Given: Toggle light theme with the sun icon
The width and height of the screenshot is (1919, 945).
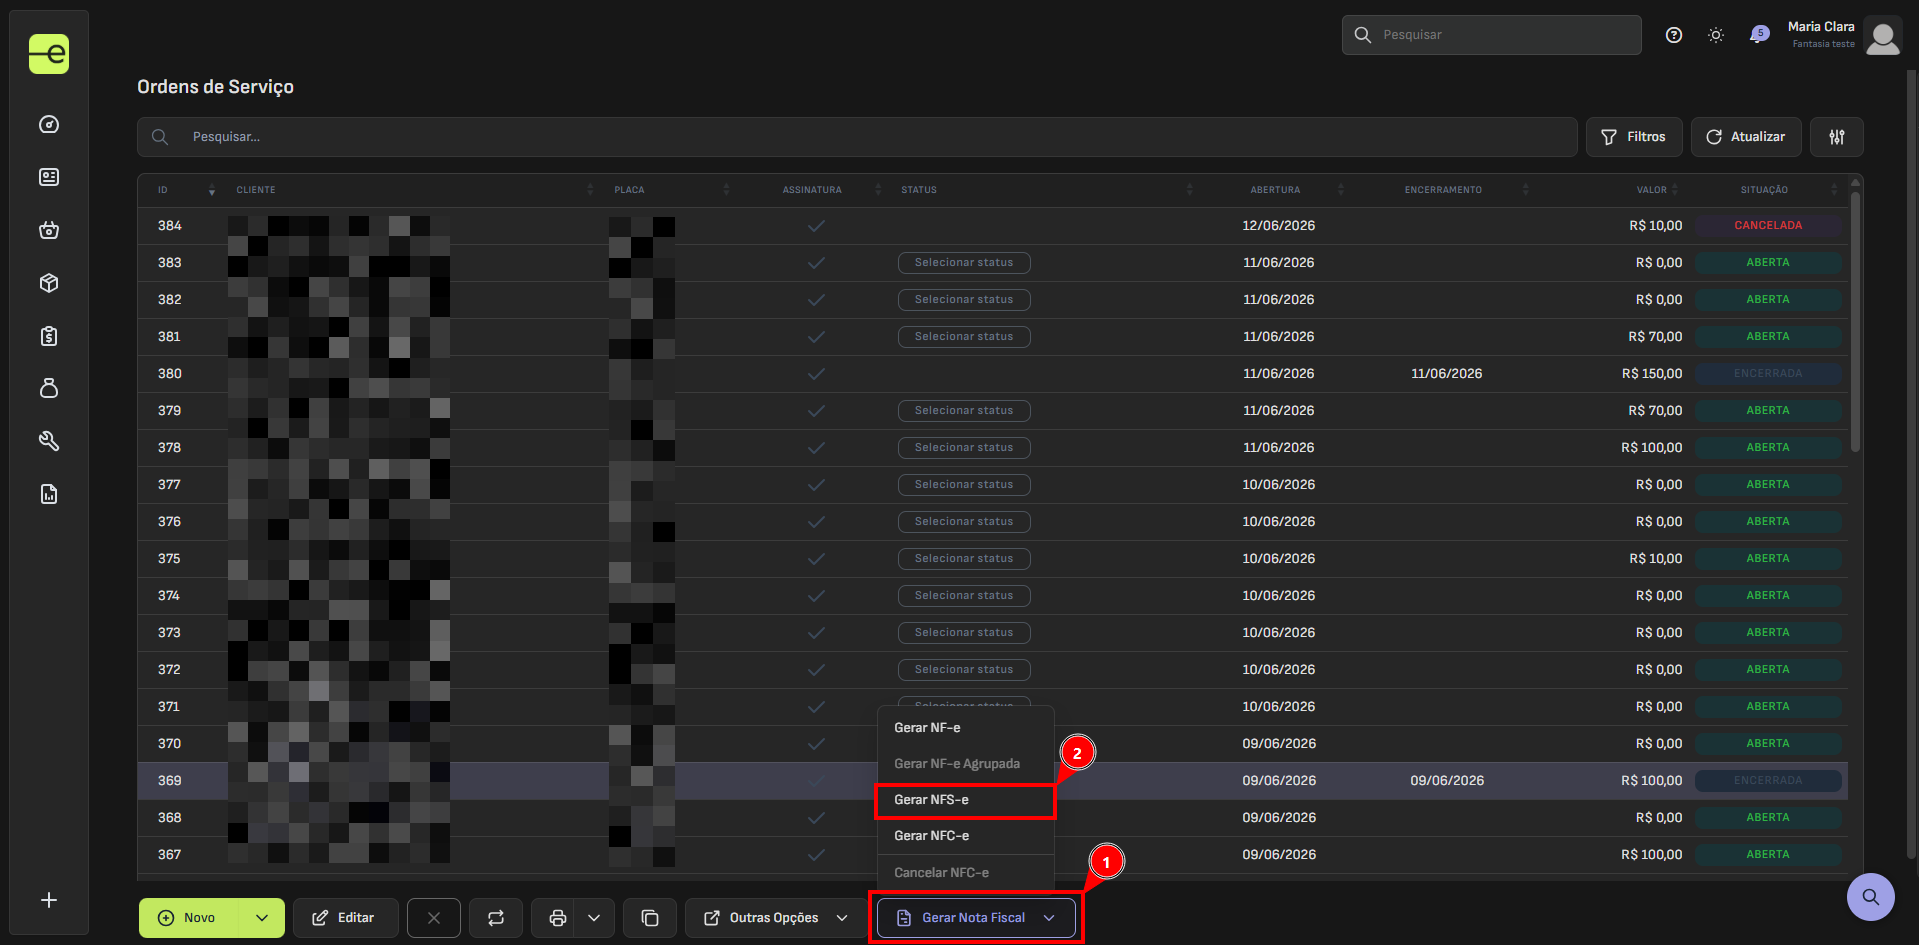Looking at the screenshot, I should [1716, 35].
